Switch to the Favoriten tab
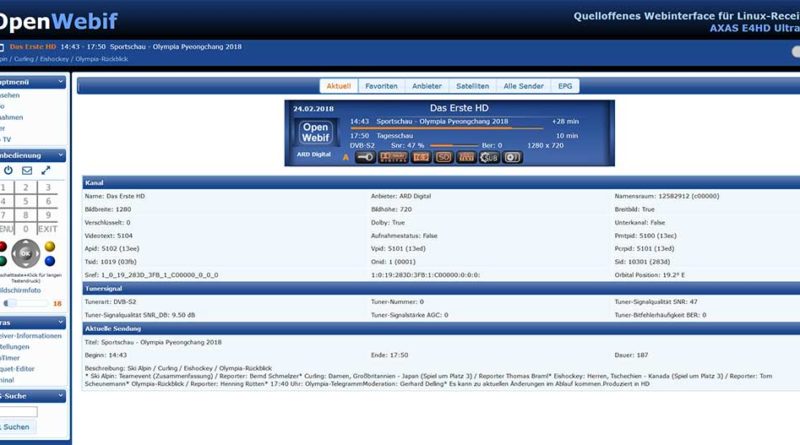The width and height of the screenshot is (800, 445). pos(381,86)
